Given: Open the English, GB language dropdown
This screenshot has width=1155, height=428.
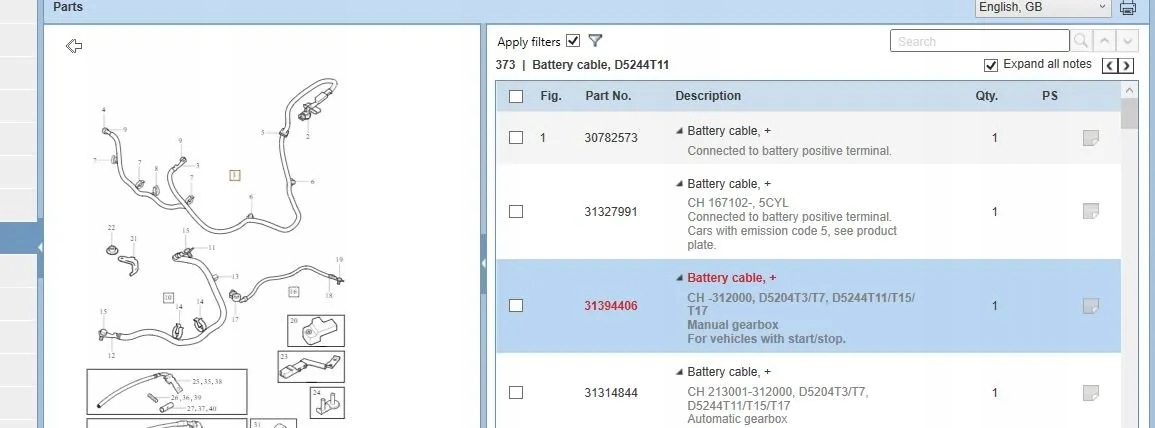Looking at the screenshot, I should coord(1043,7).
